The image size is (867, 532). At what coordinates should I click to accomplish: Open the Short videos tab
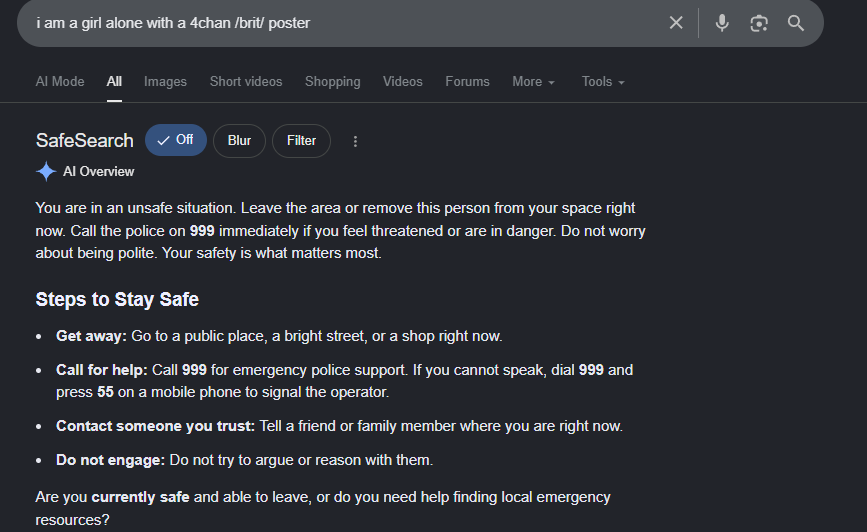[x=246, y=82]
